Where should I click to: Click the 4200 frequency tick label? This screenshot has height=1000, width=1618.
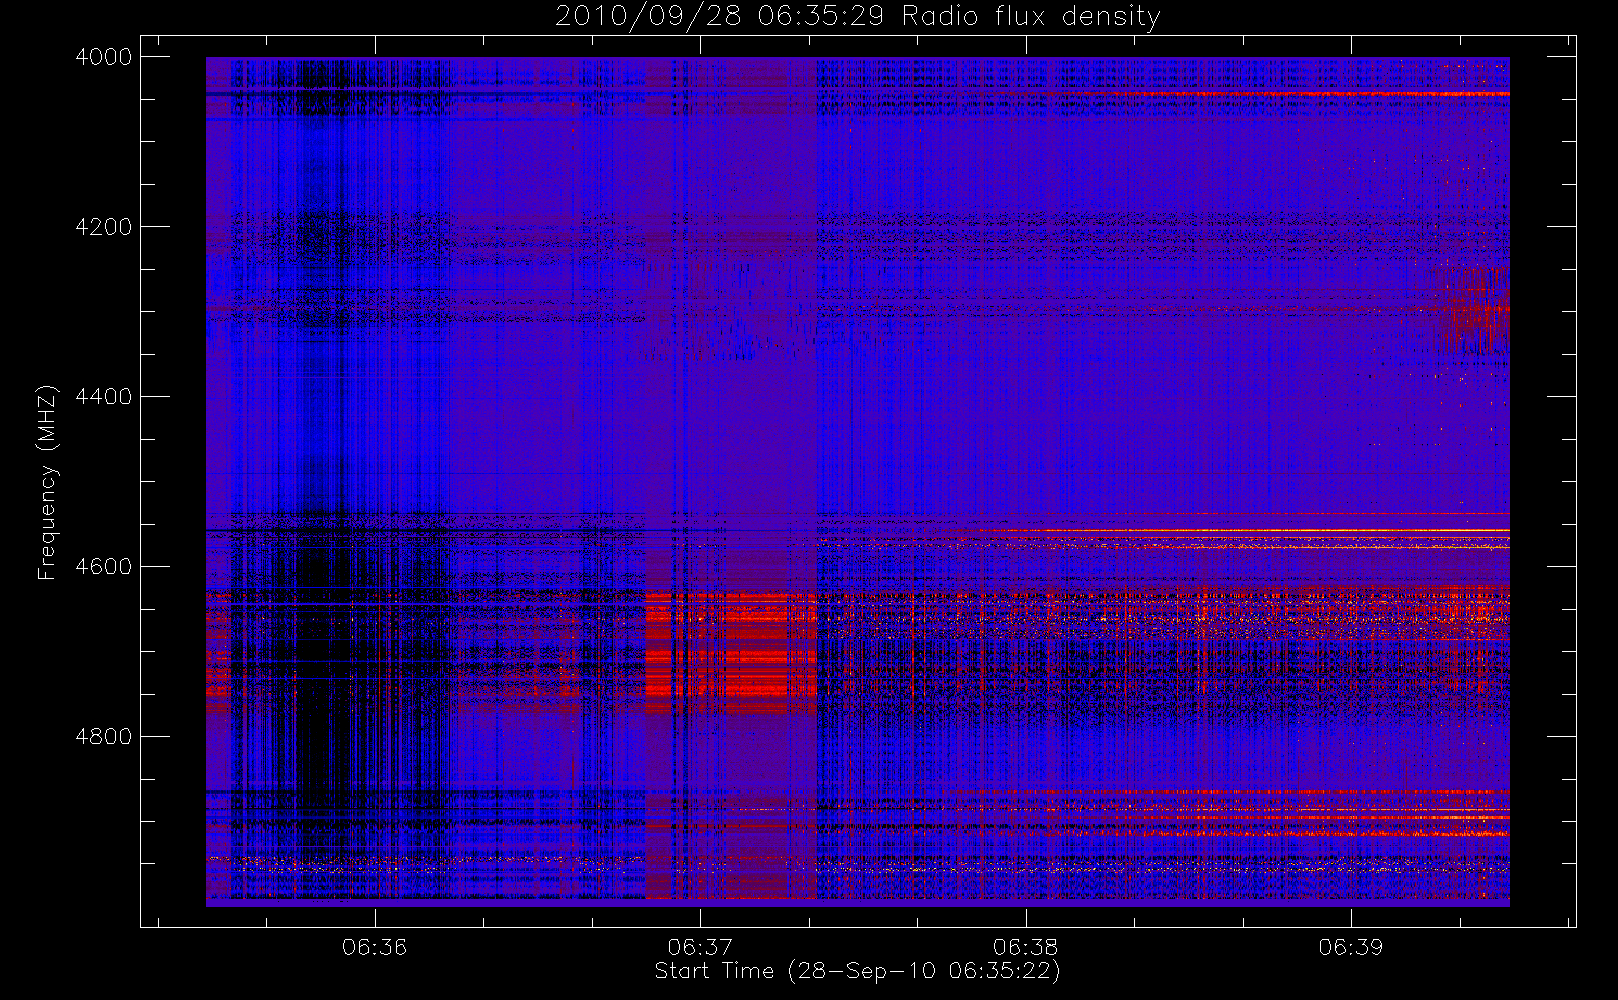pyautogui.click(x=104, y=227)
